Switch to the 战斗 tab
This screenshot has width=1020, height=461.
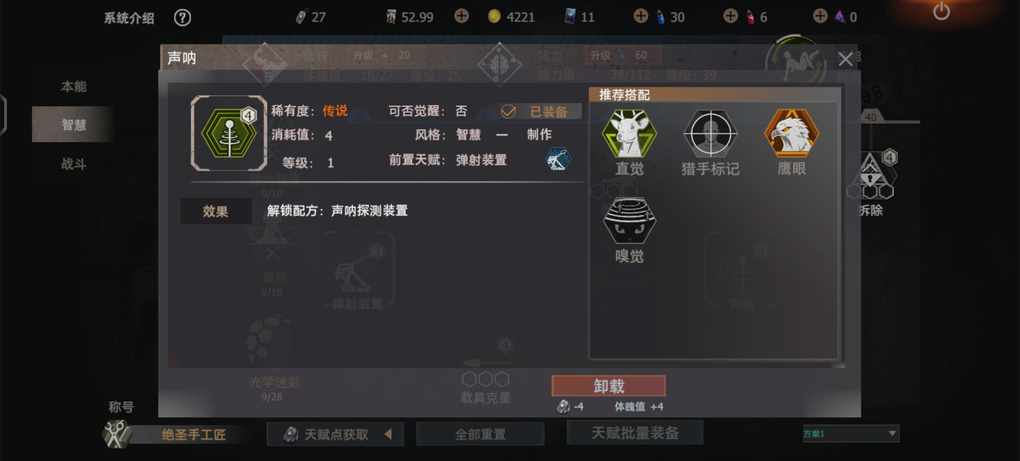(x=74, y=164)
